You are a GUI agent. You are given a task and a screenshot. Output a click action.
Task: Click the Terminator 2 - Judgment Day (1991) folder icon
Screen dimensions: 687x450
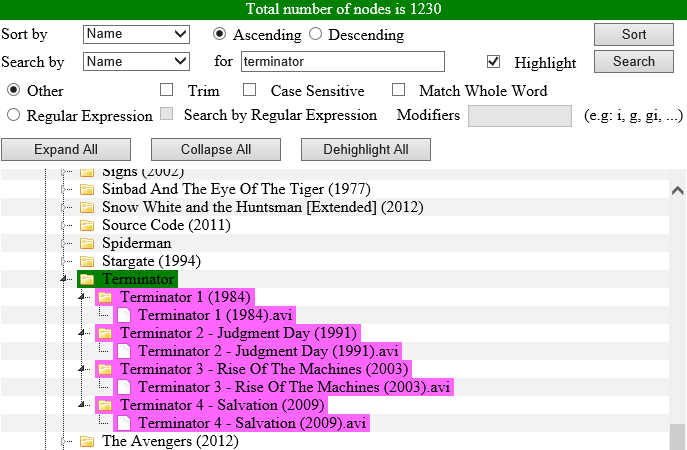(105, 333)
